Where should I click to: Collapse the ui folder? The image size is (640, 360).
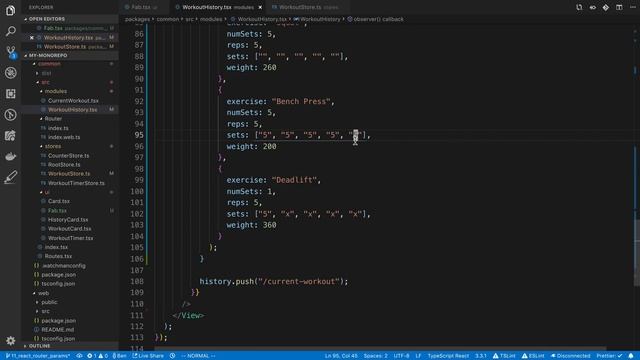(47, 192)
